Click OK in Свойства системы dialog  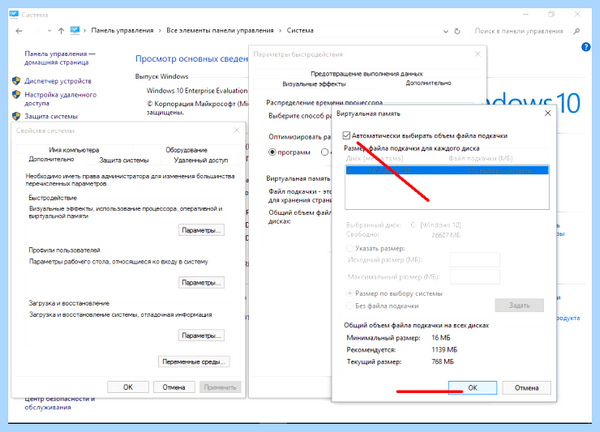128,387
